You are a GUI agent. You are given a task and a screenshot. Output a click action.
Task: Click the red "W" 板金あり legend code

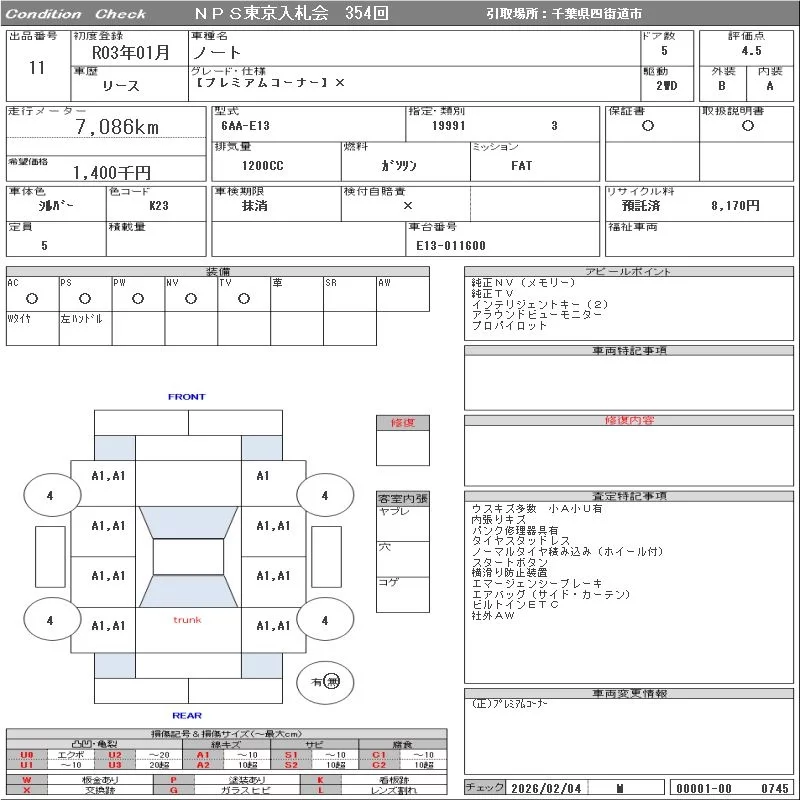point(27,780)
